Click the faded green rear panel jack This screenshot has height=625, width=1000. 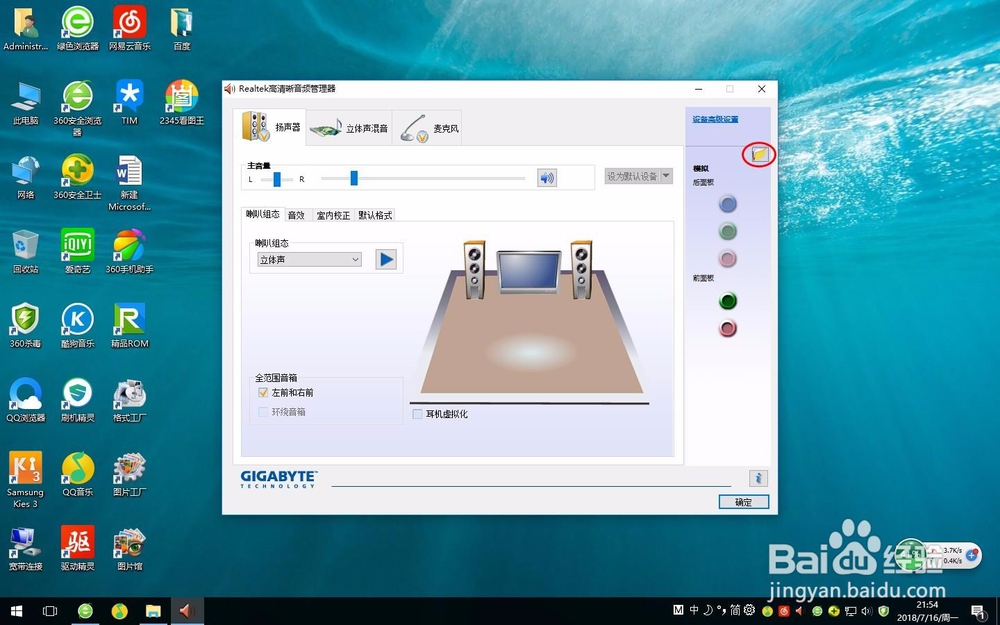tap(728, 231)
